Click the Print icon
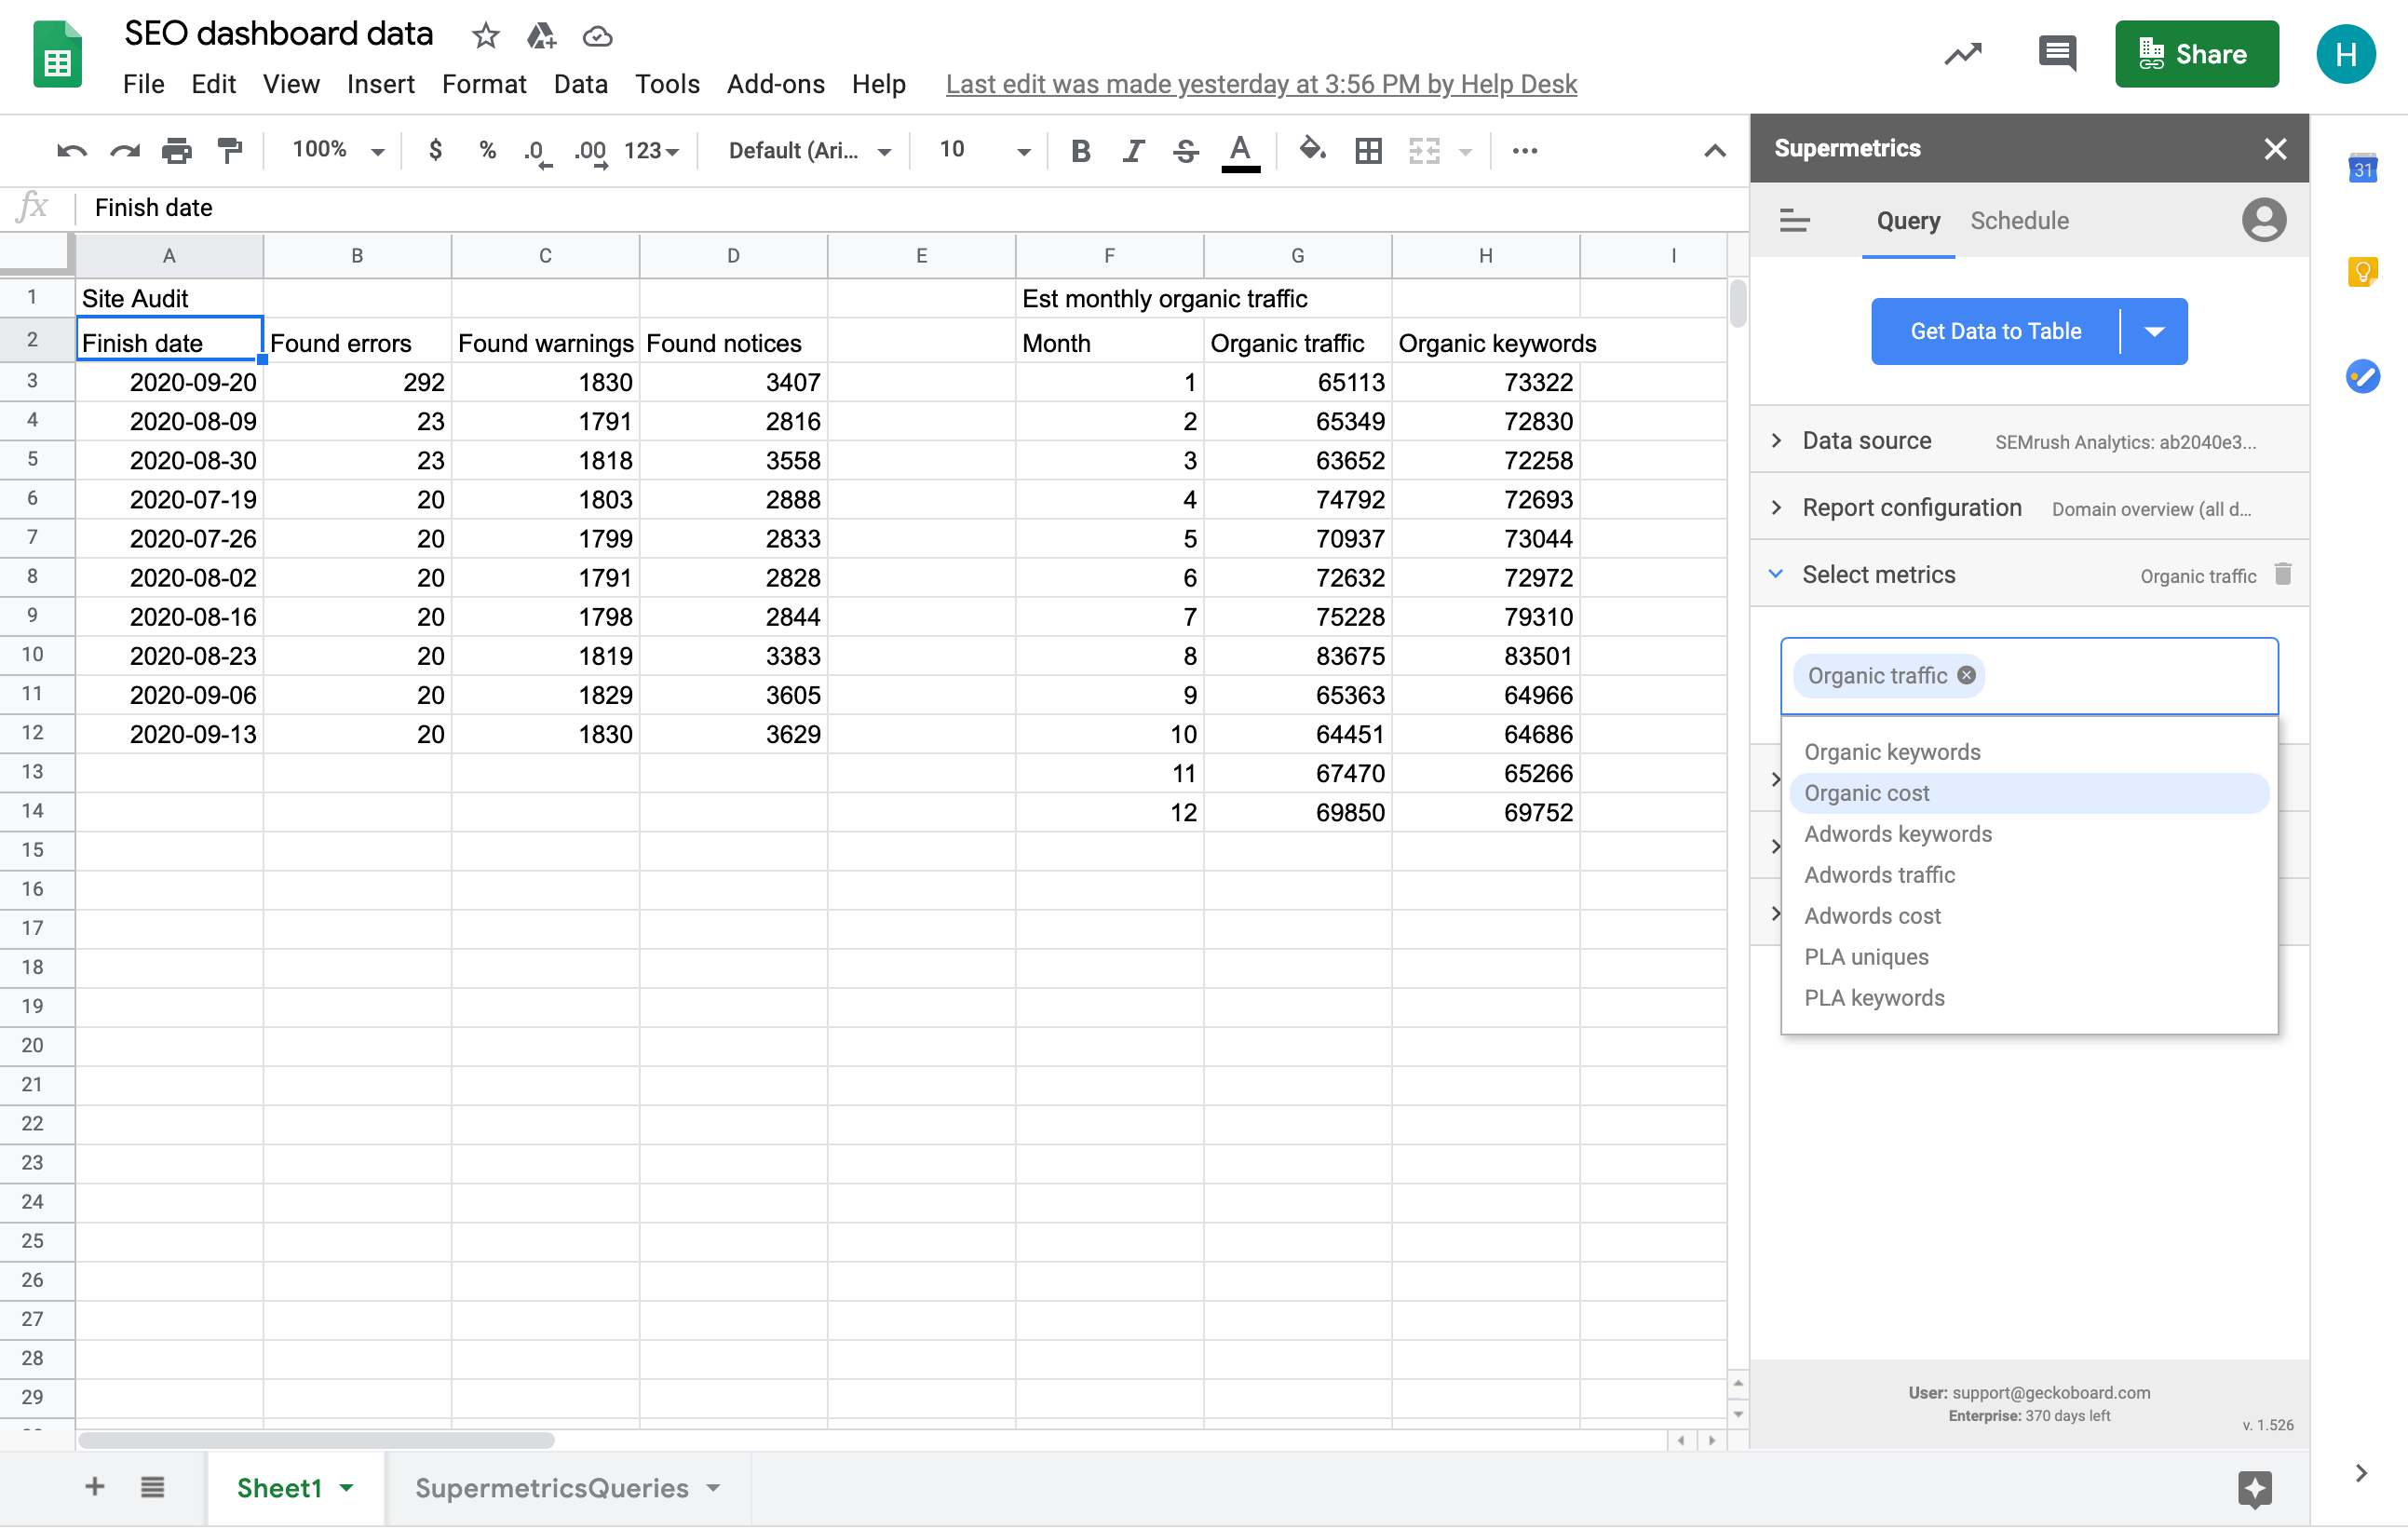The height and width of the screenshot is (1529, 2408). [177, 151]
